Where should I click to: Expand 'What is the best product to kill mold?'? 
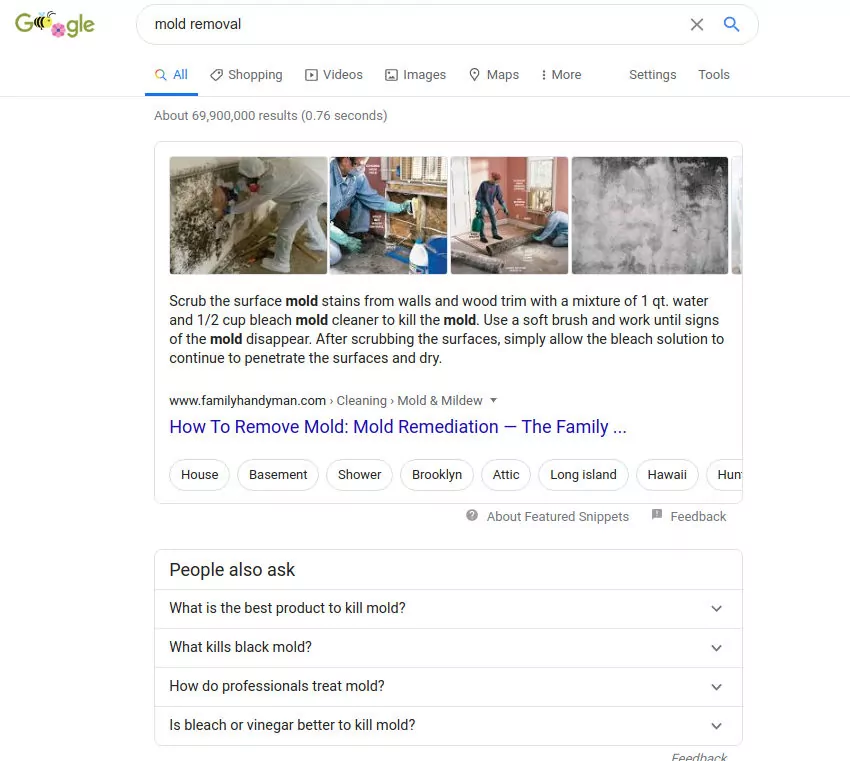pos(448,609)
